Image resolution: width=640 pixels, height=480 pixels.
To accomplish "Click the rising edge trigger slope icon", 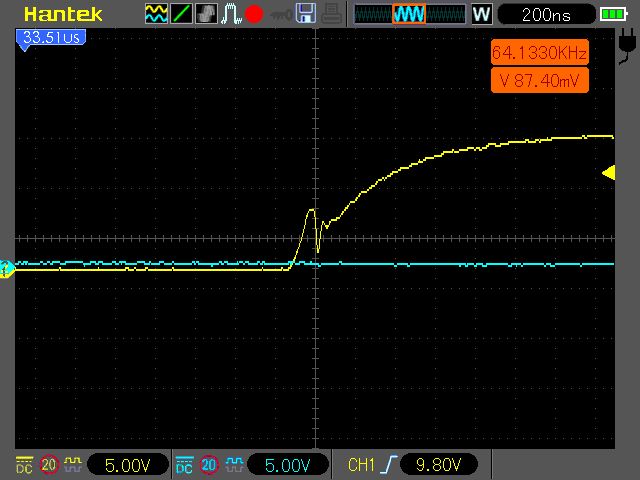I will pos(389,464).
